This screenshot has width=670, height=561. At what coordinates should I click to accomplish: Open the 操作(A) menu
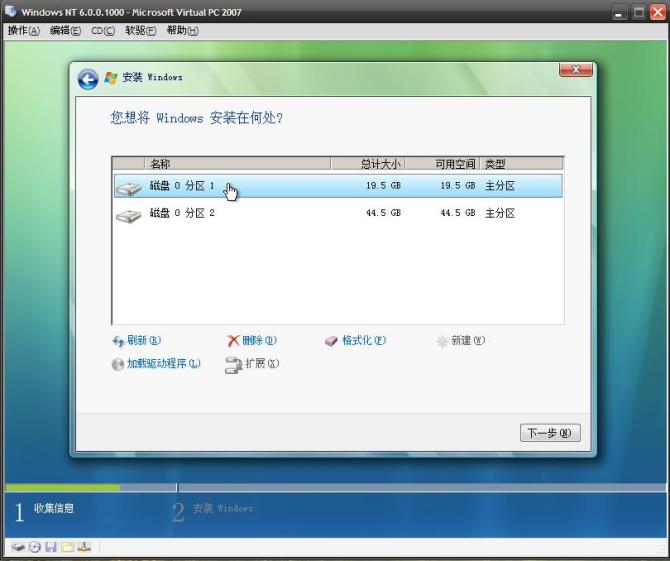pyautogui.click(x=24, y=31)
